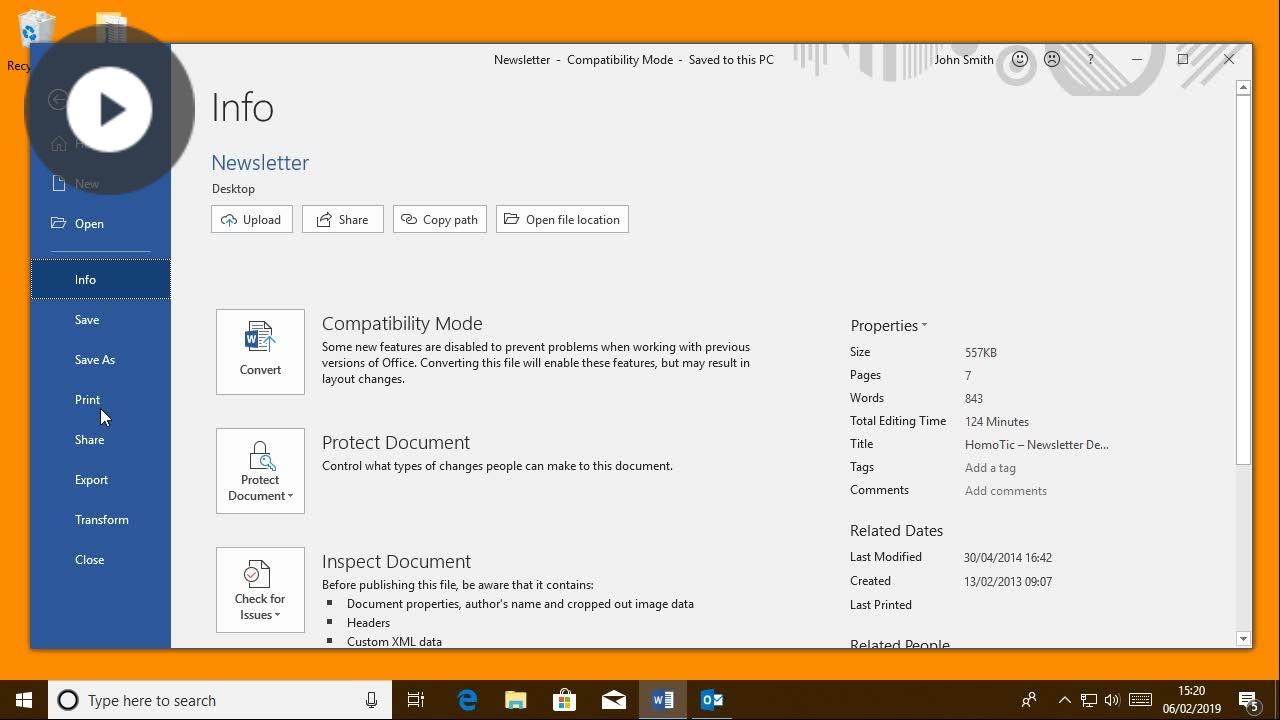The image size is (1280, 720).
Task: Click the Convert button
Action: pos(260,352)
